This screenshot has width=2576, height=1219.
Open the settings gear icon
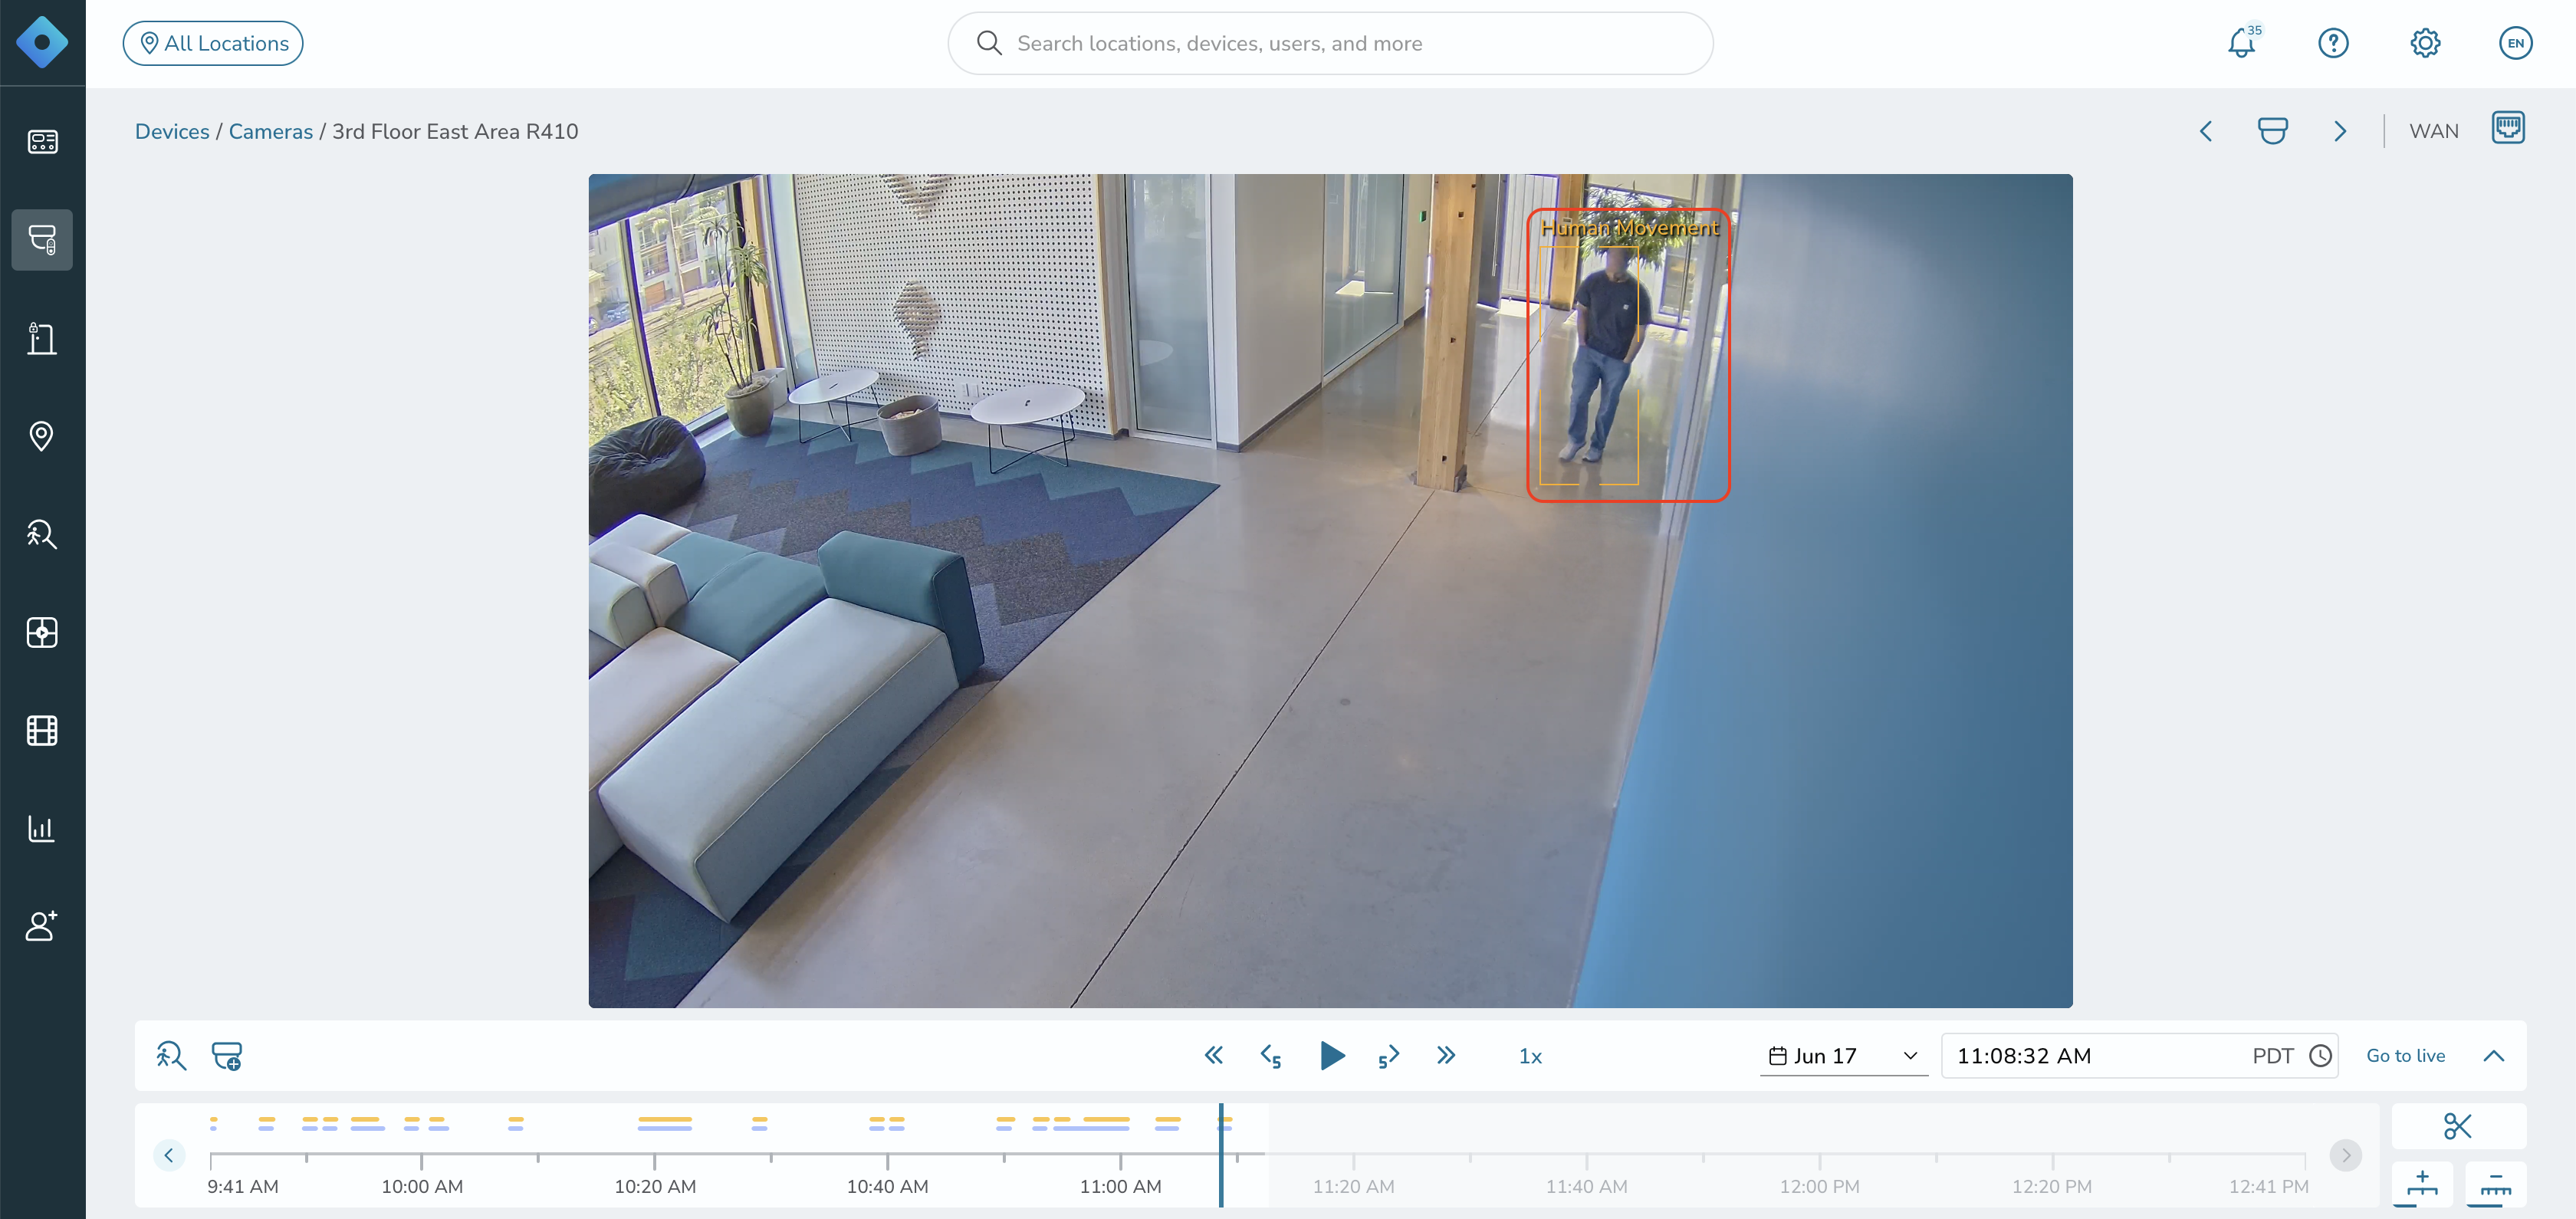(2425, 43)
